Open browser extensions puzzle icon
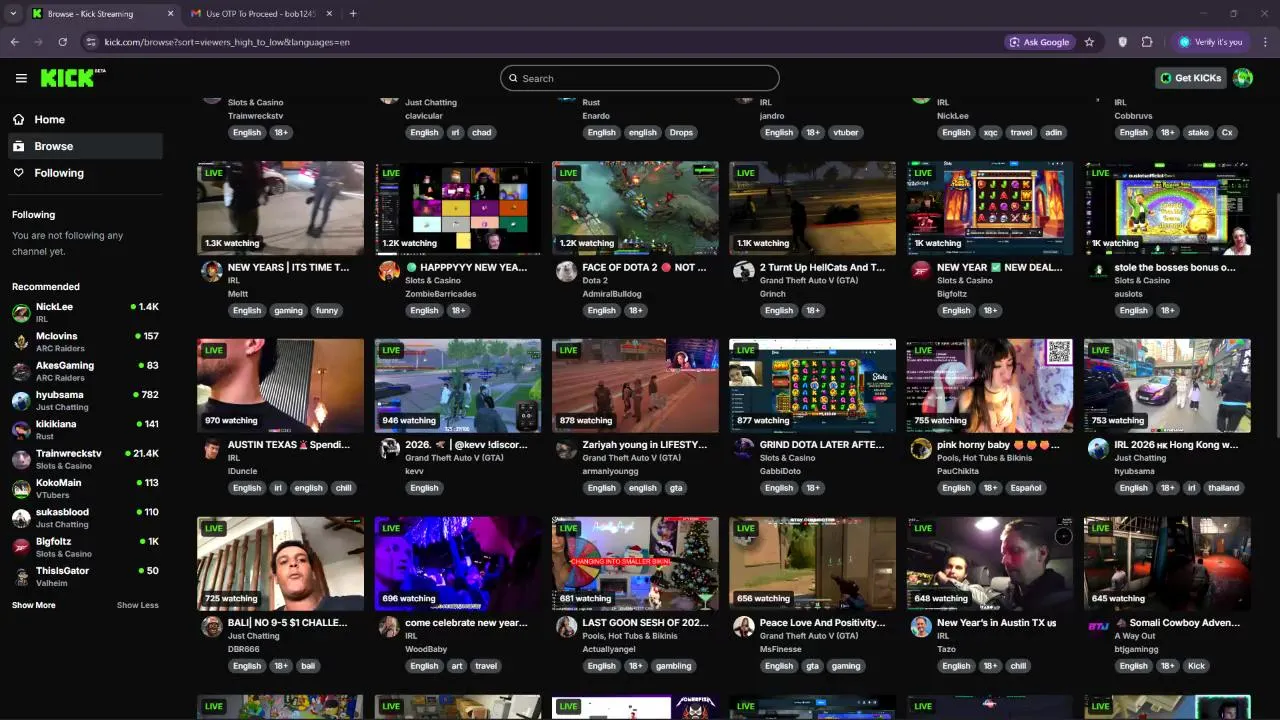This screenshot has height=720, width=1280. click(x=1147, y=42)
